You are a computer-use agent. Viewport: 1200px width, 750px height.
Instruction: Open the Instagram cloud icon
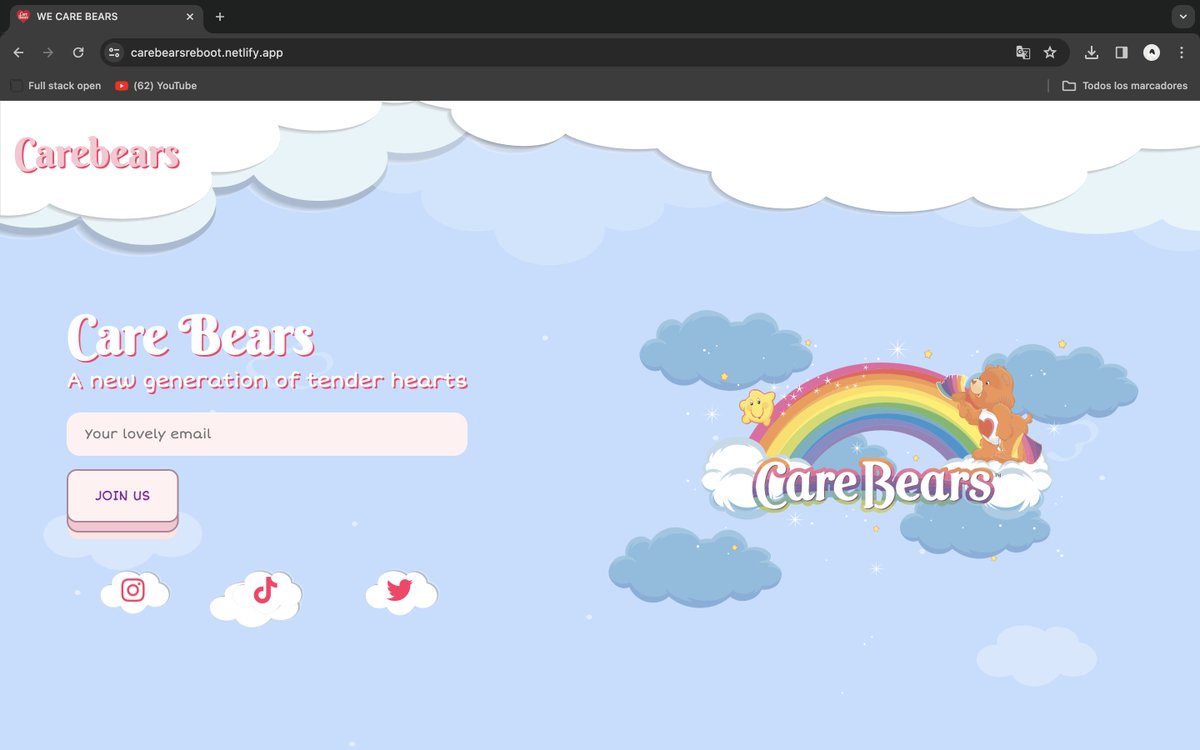[134, 590]
